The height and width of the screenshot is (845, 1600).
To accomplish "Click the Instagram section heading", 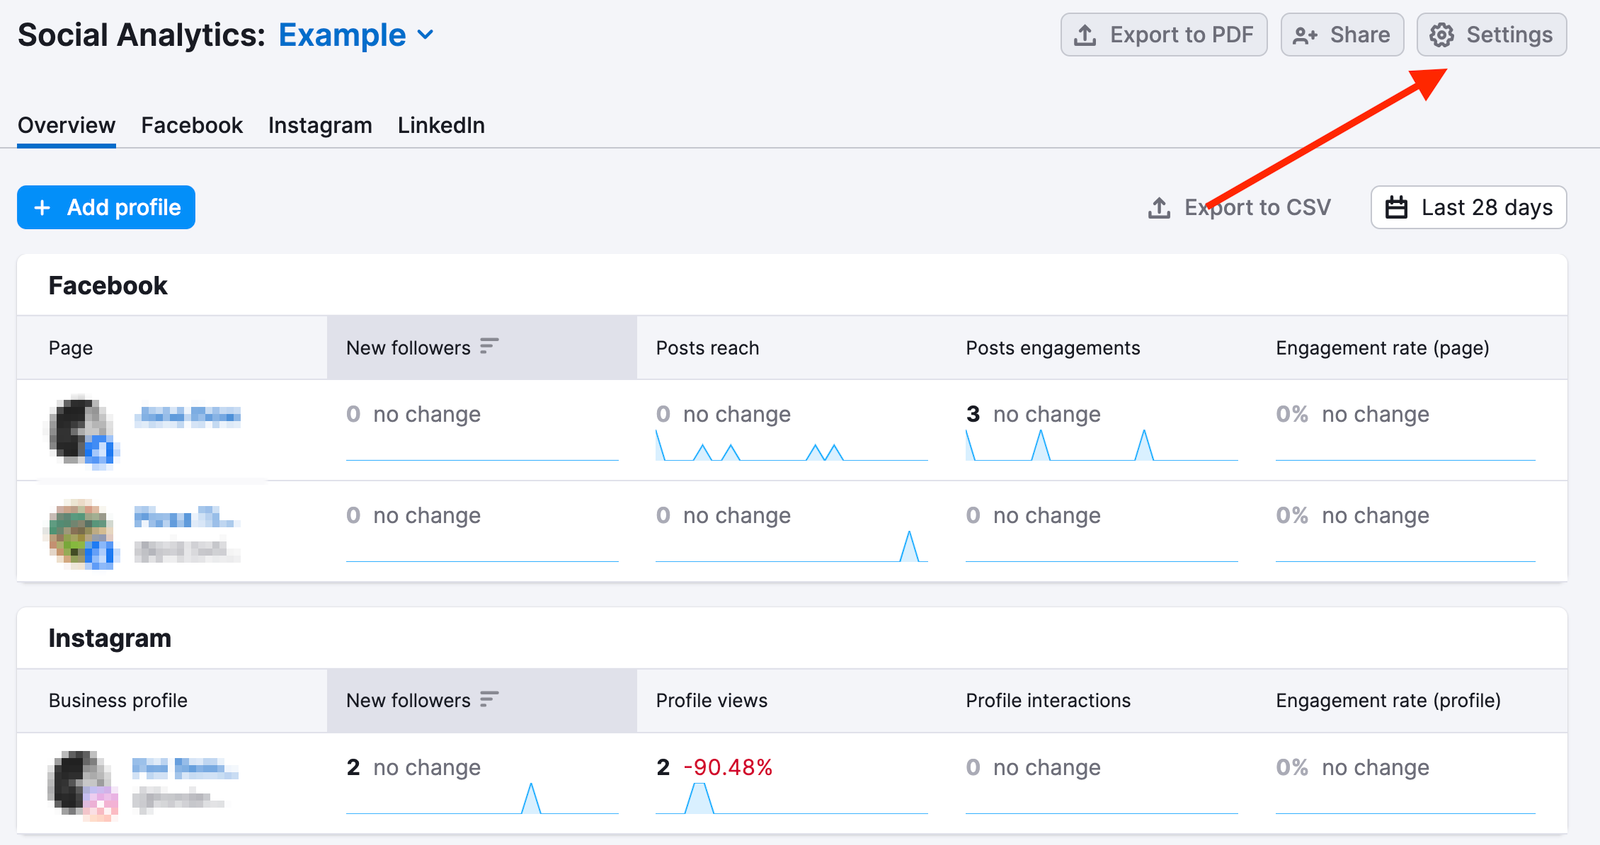I will click(110, 638).
